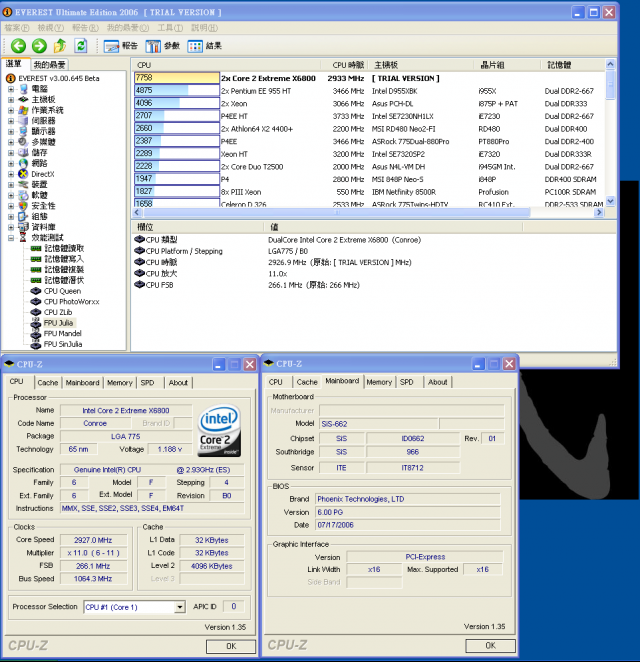Expand the 網路 tree node
Screen dimensions: 640x662
(x=11, y=163)
